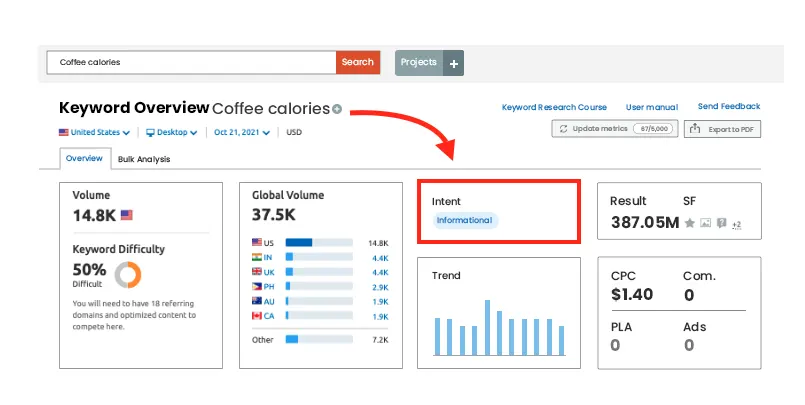Click the UK flag in Global Volume list
The height and width of the screenshot is (405, 805).
257,272
